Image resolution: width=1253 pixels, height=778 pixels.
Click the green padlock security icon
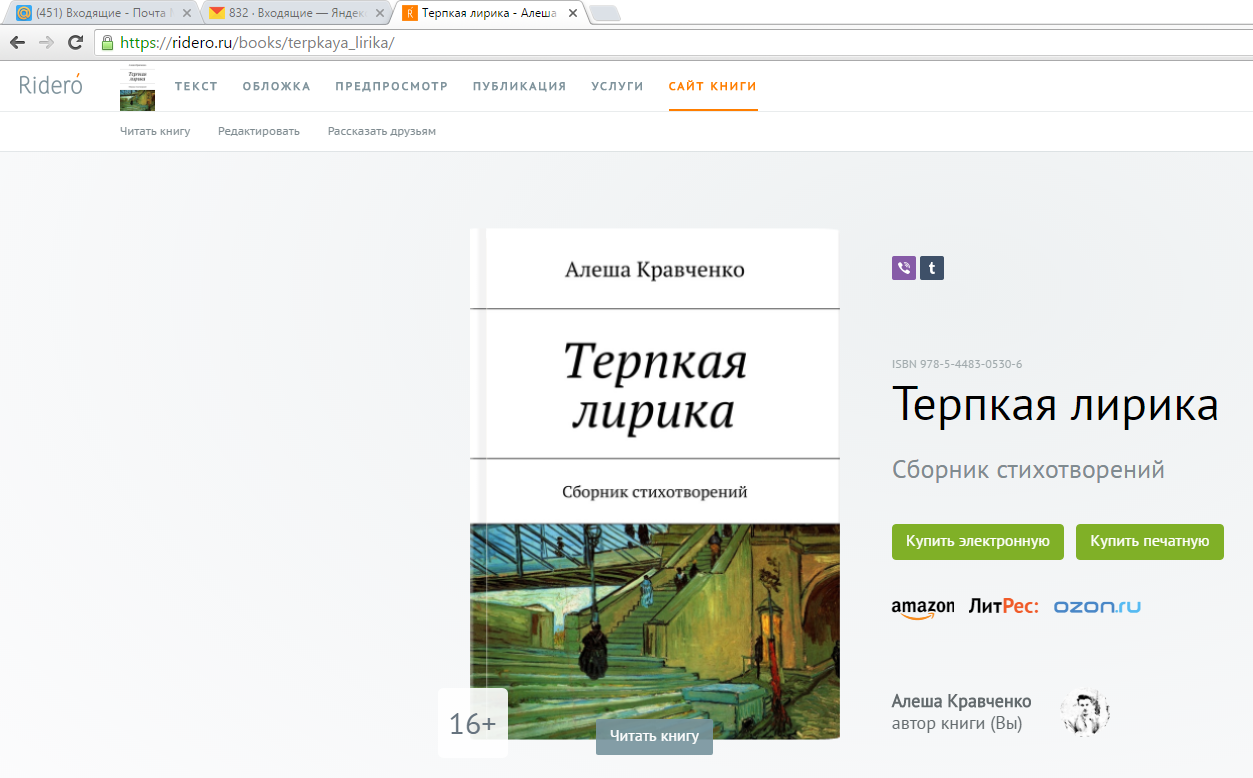(108, 43)
